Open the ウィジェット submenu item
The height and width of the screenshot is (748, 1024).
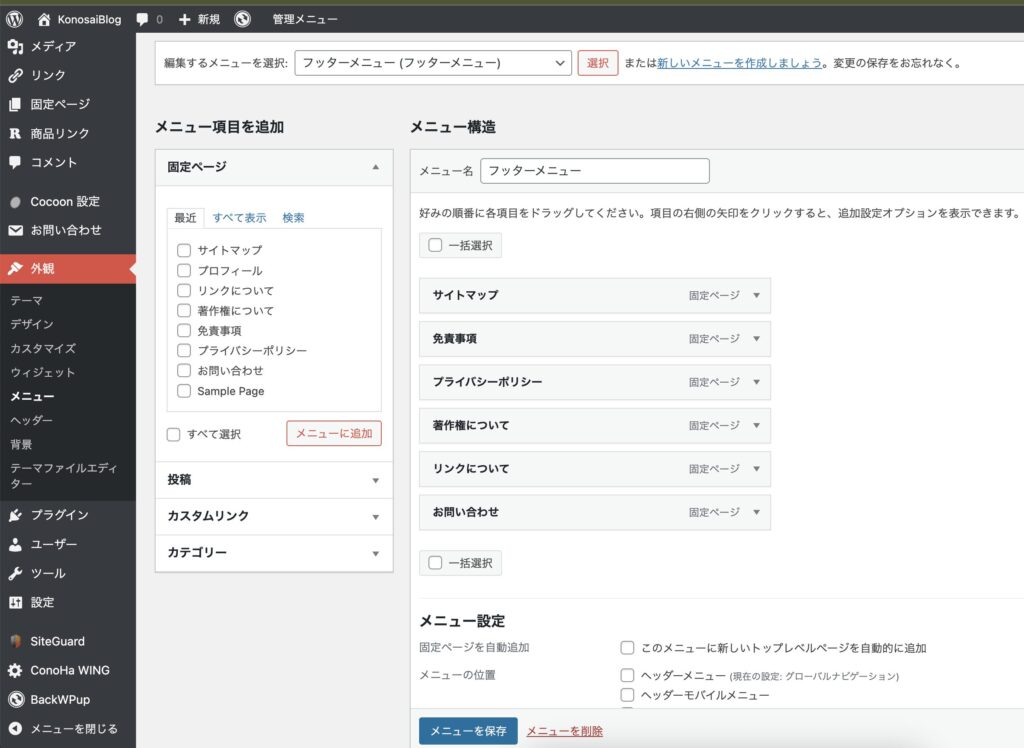pyautogui.click(x=43, y=372)
